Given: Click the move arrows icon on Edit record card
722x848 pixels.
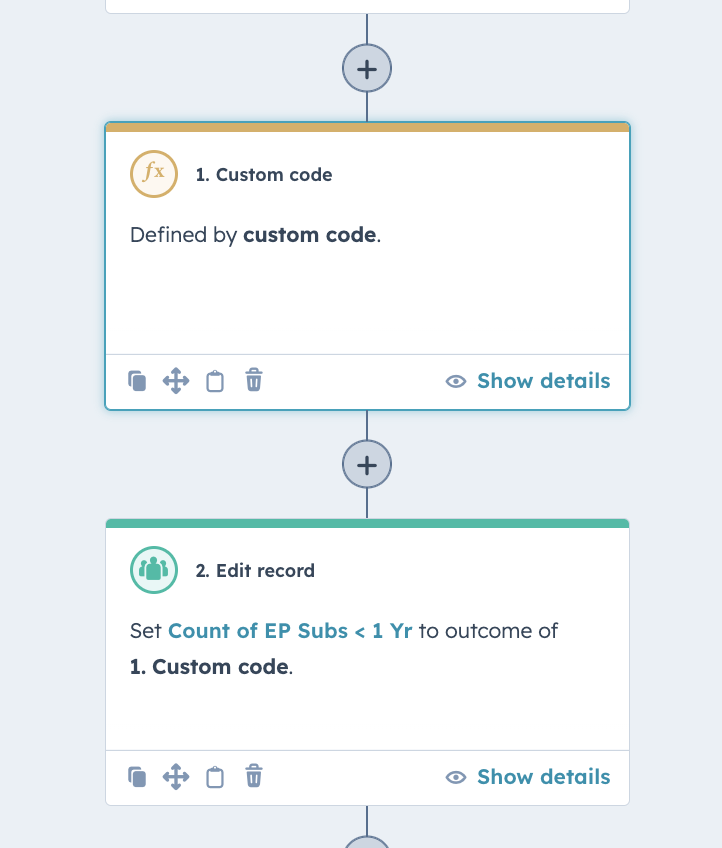Looking at the screenshot, I should tap(175, 777).
